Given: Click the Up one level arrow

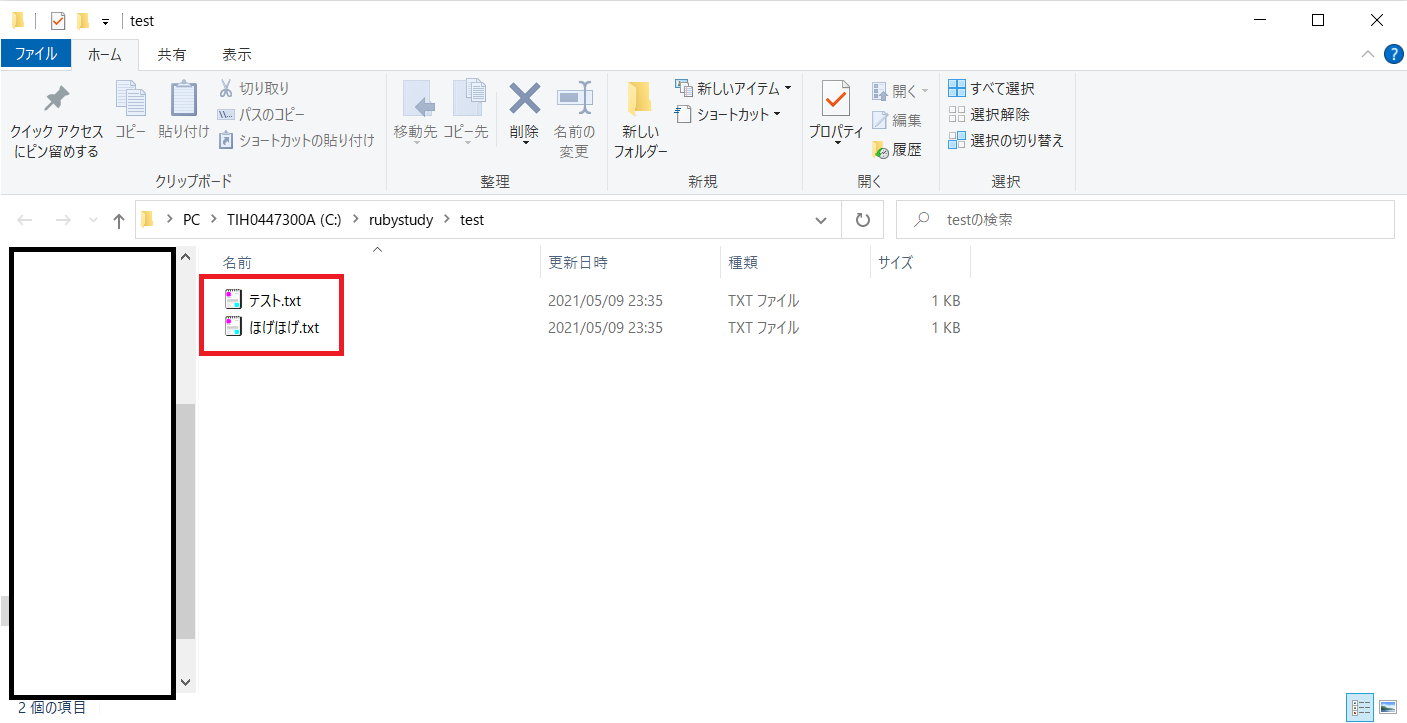Looking at the screenshot, I should point(119,220).
